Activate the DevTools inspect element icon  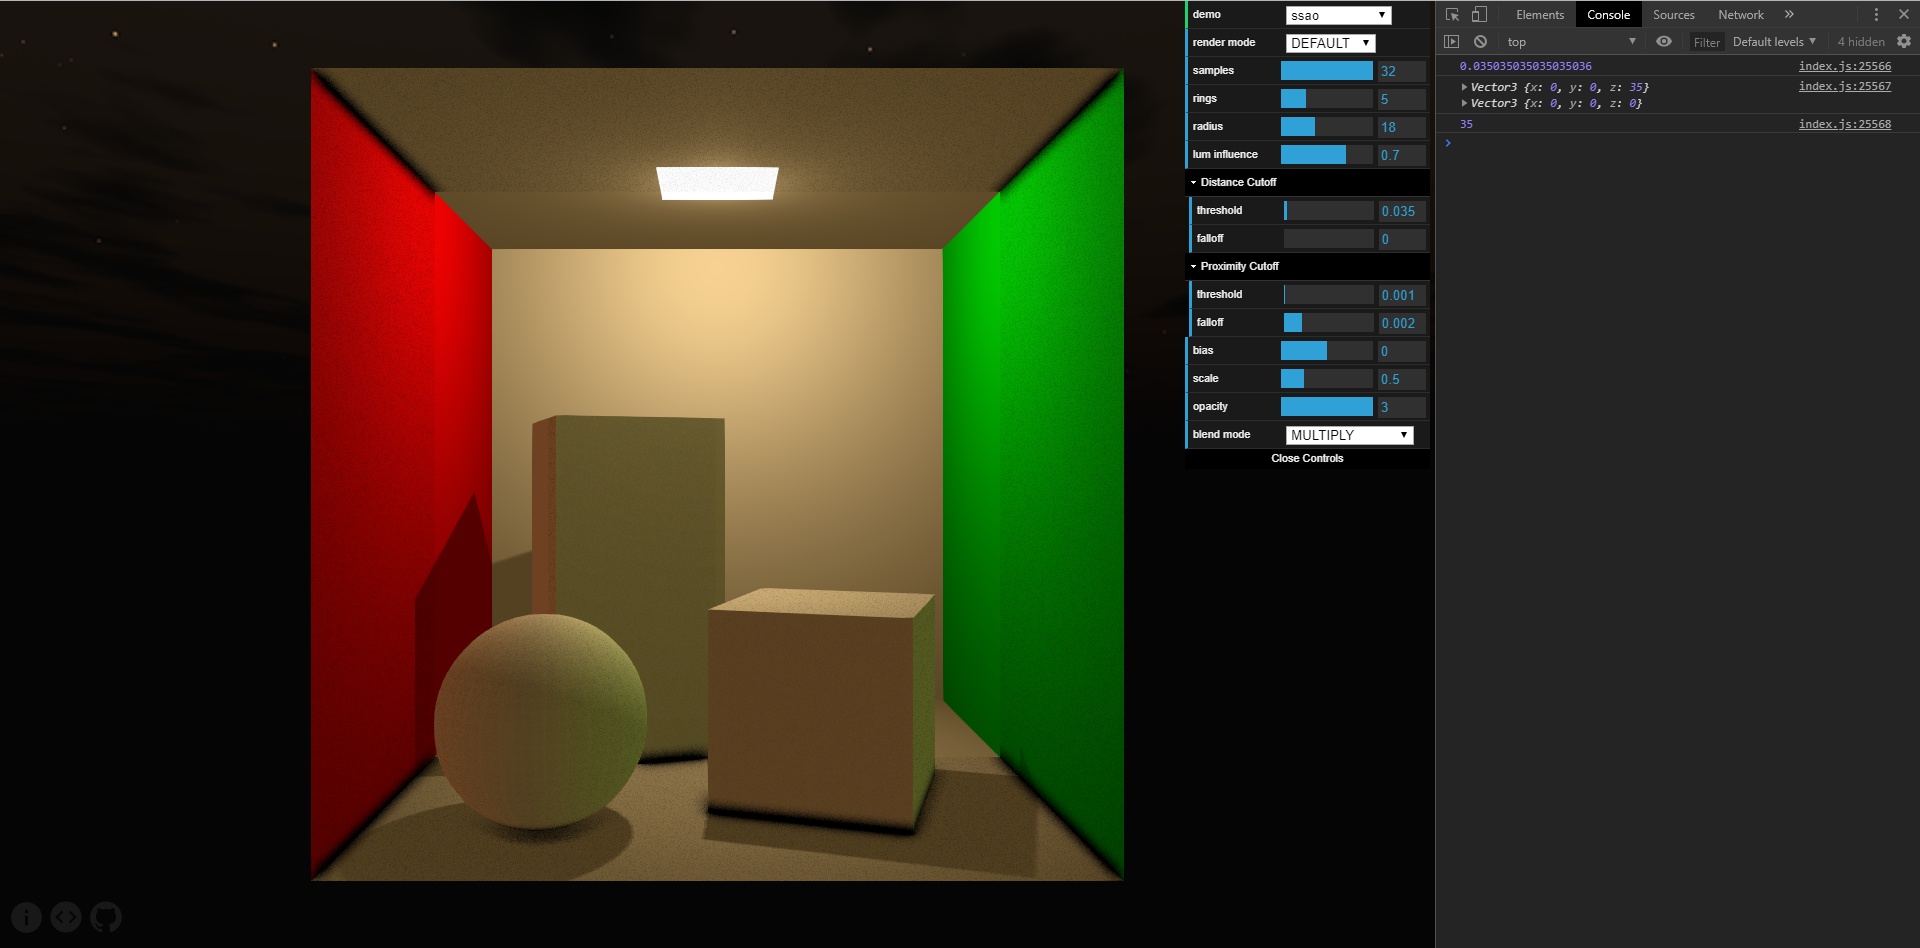click(x=1452, y=14)
